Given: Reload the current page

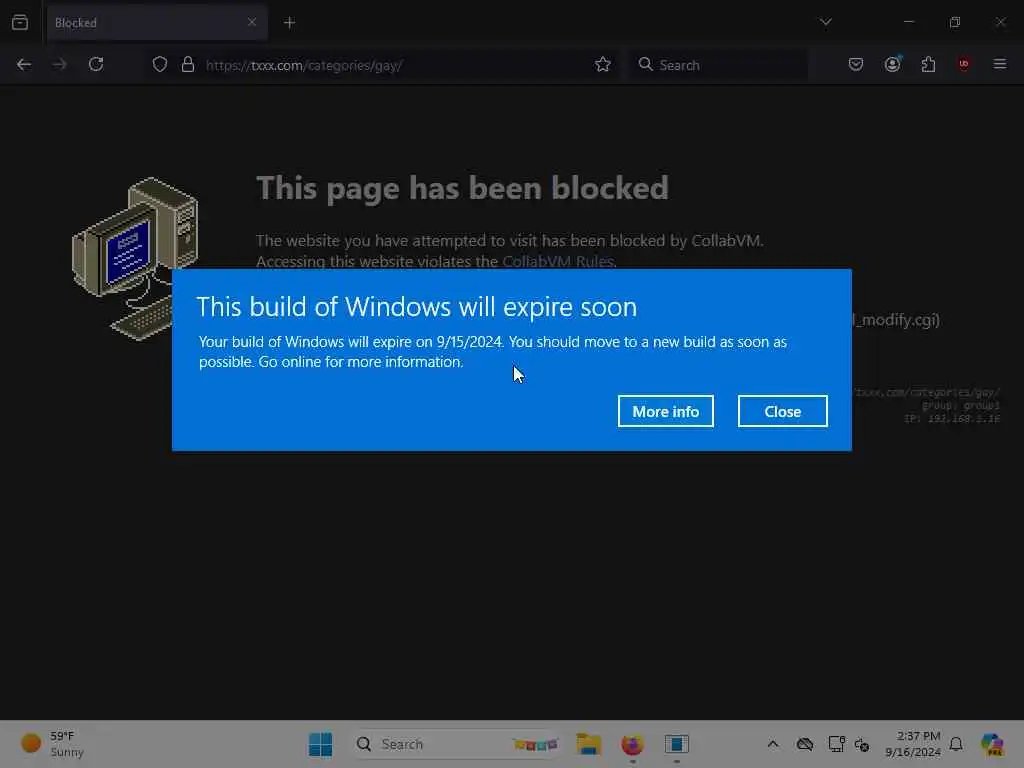Looking at the screenshot, I should [96, 65].
